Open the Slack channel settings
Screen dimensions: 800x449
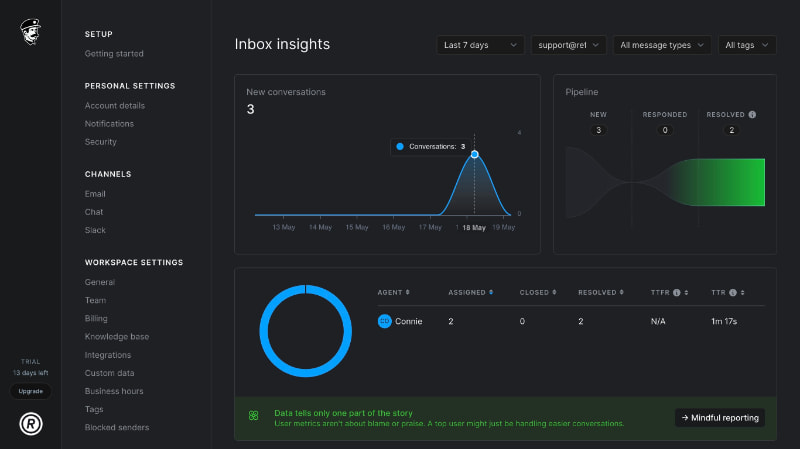coord(95,230)
